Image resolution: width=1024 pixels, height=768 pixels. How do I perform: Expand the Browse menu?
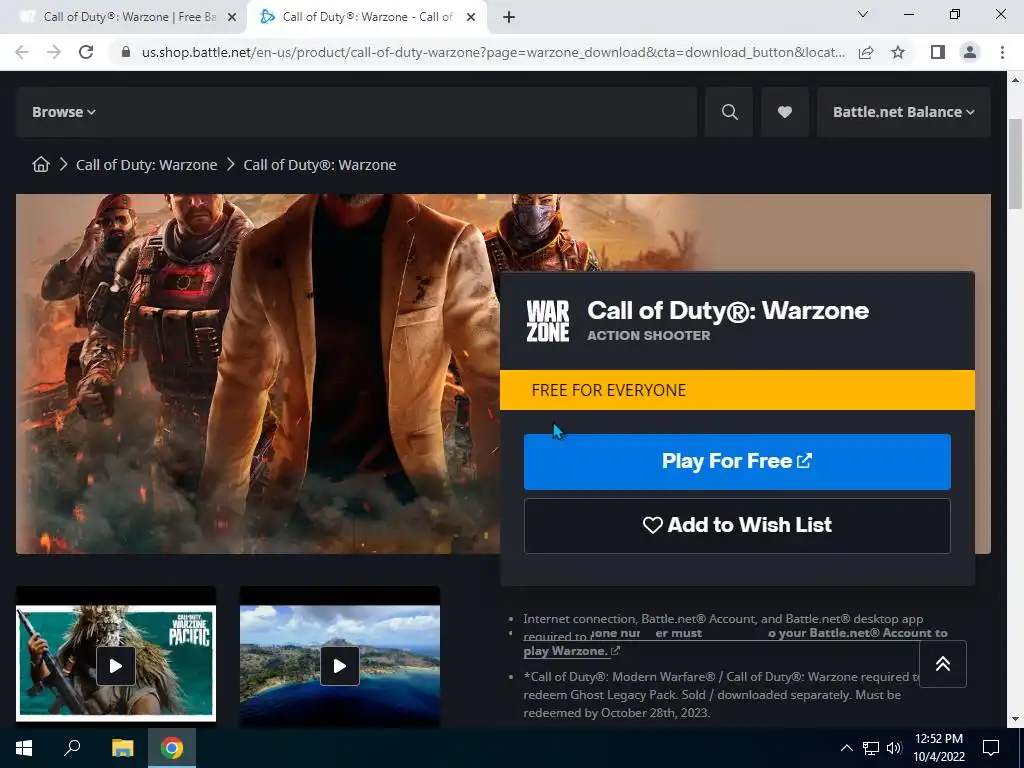tap(63, 112)
